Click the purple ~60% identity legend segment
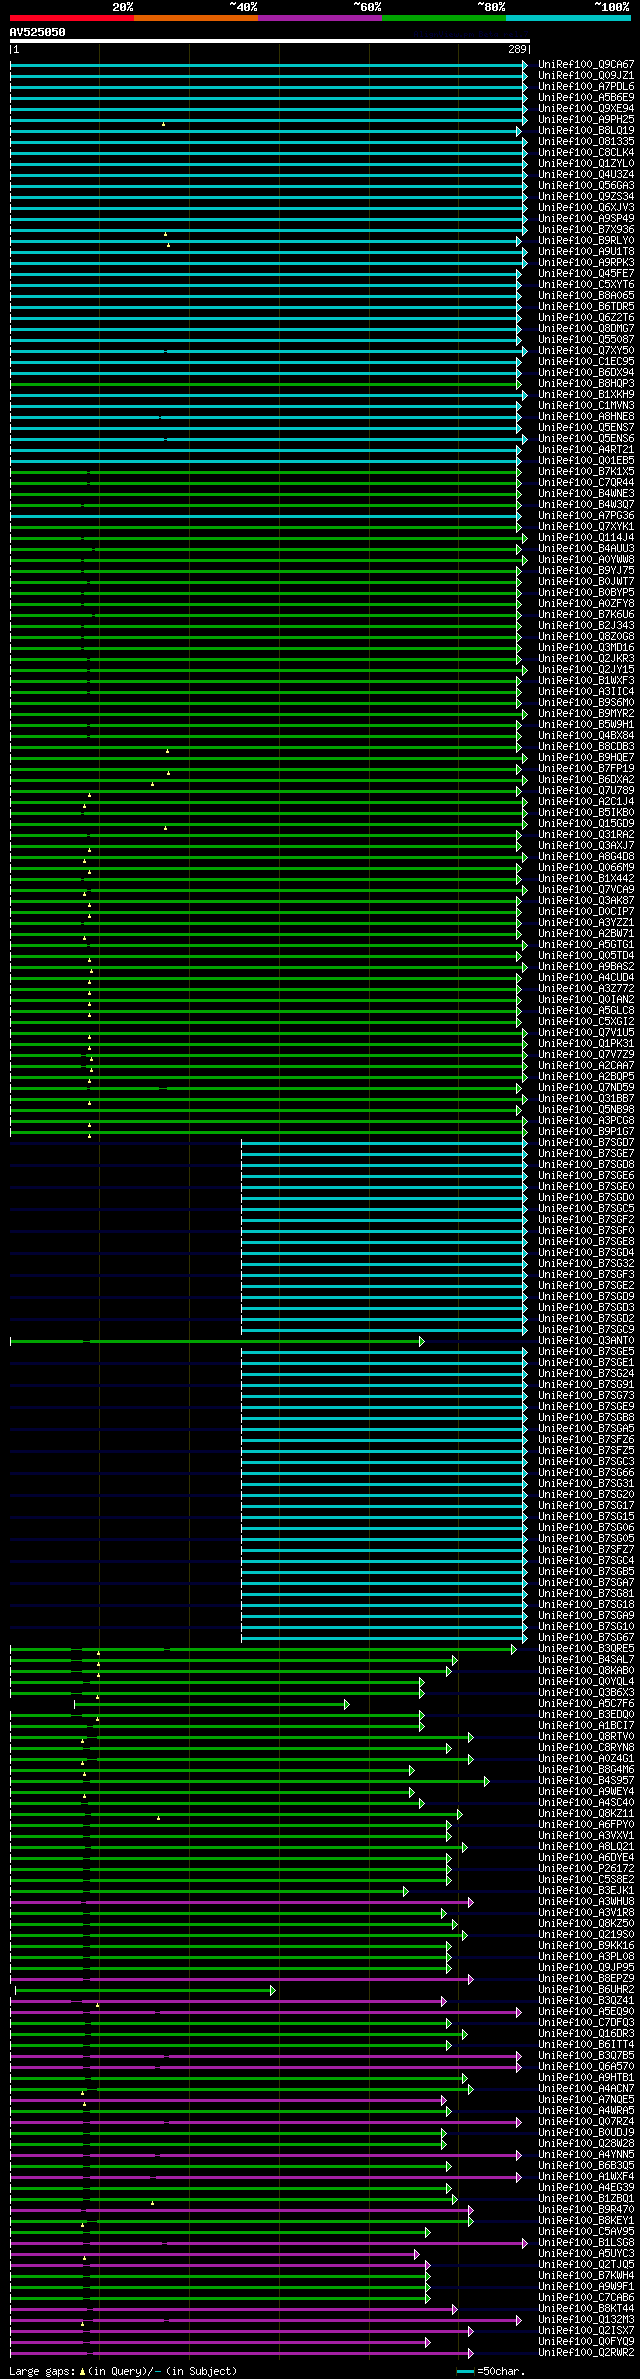The height and width of the screenshot is (2379, 640). click(x=320, y=18)
